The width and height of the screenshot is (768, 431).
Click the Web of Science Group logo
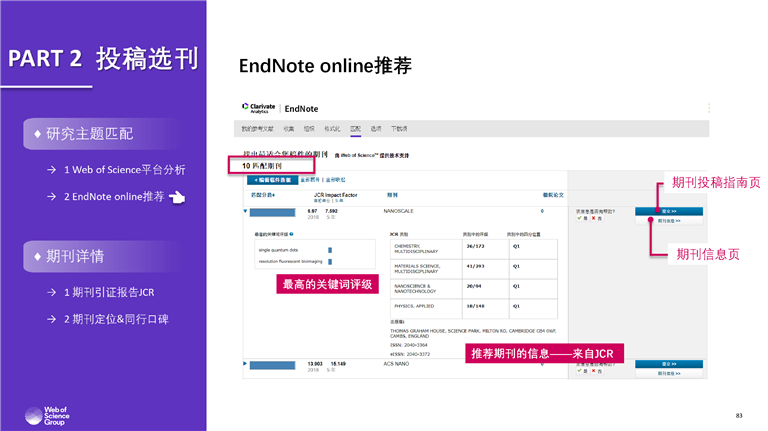click(x=47, y=416)
